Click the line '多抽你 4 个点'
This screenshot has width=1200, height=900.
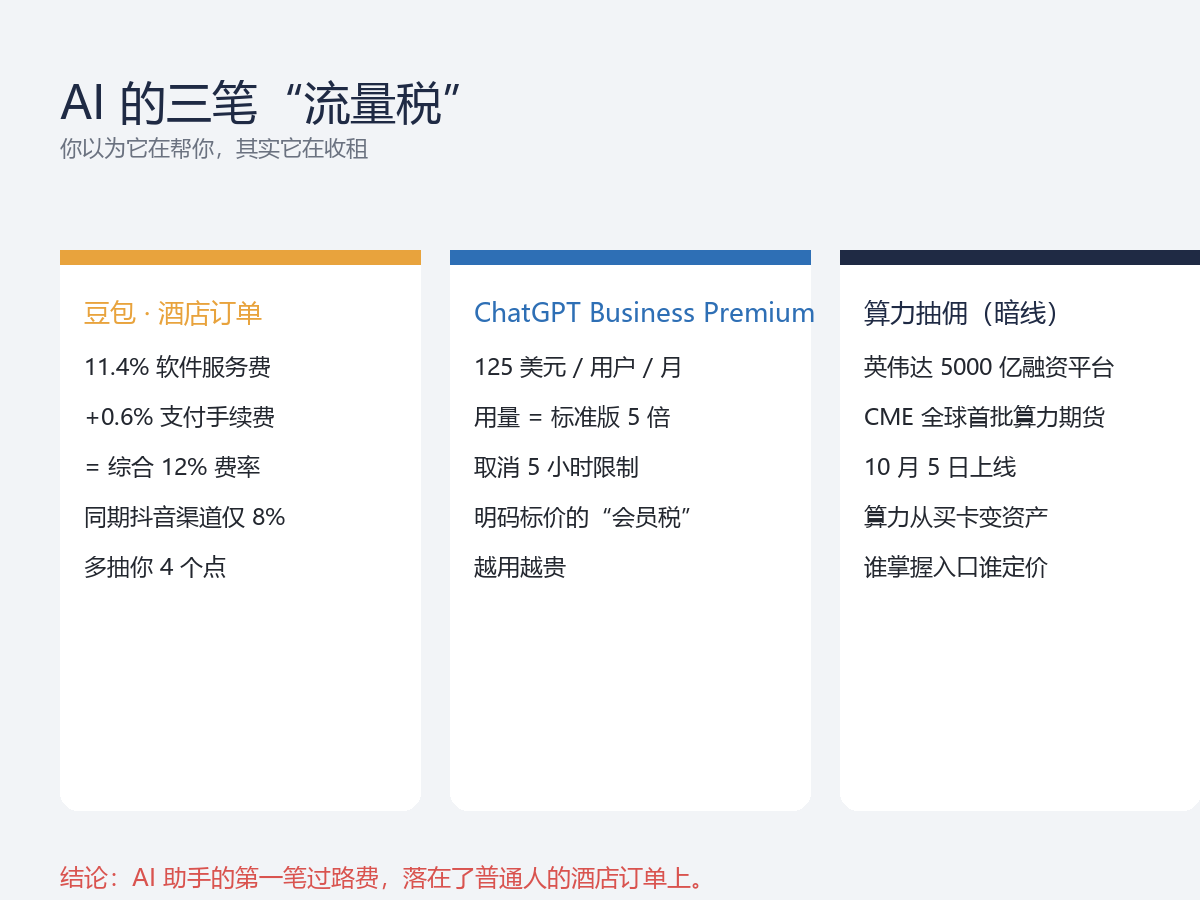click(x=155, y=567)
